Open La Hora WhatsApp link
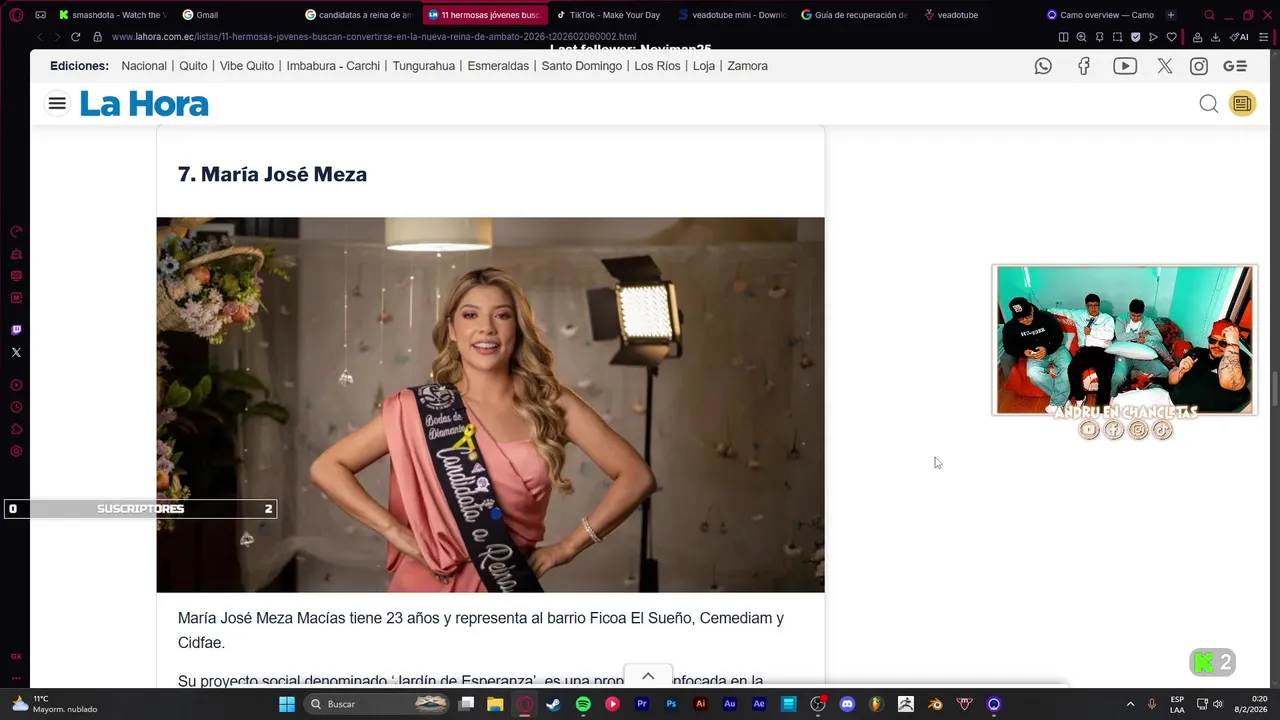The width and height of the screenshot is (1280, 720). 1043,66
